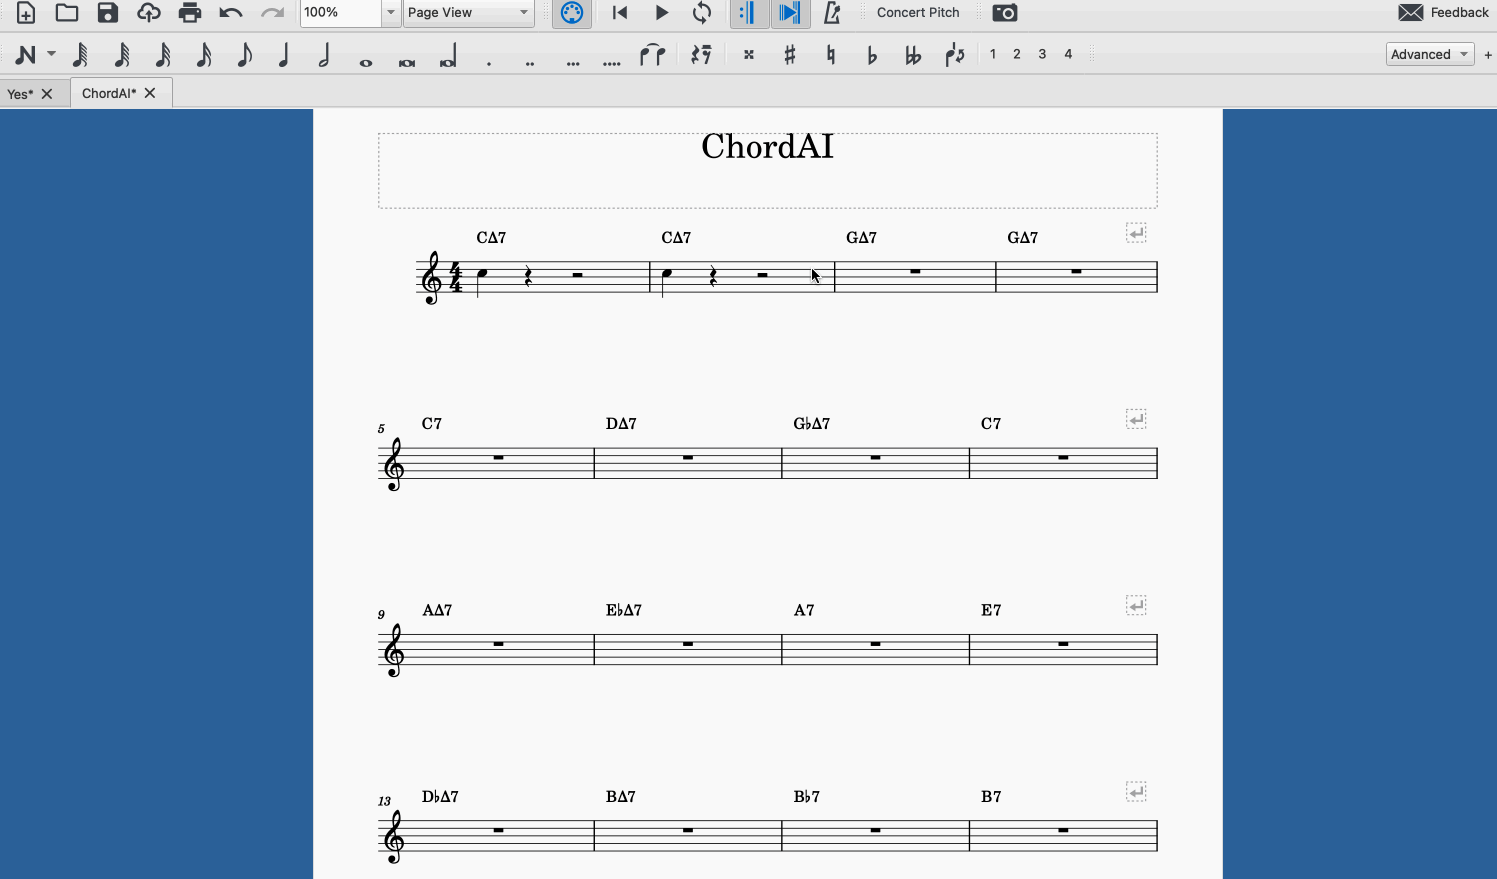Apply the flat accidental
Viewport: 1497px width, 879px height.
click(x=871, y=56)
